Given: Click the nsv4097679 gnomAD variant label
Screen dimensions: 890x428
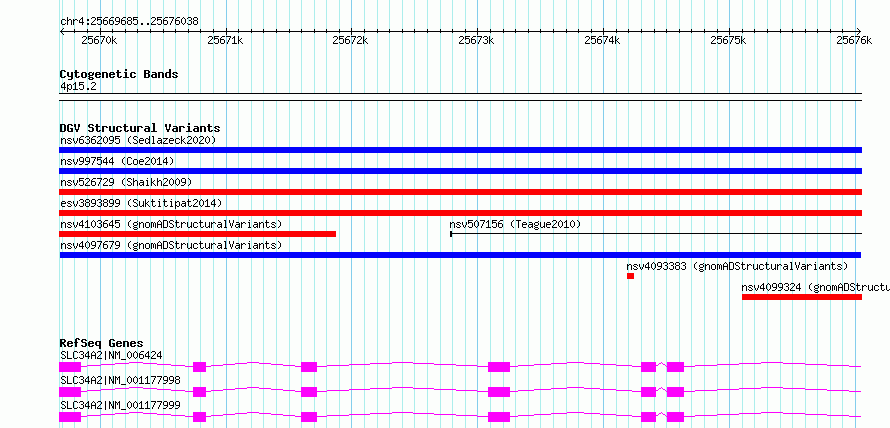Looking at the screenshot, I should tap(171, 245).
